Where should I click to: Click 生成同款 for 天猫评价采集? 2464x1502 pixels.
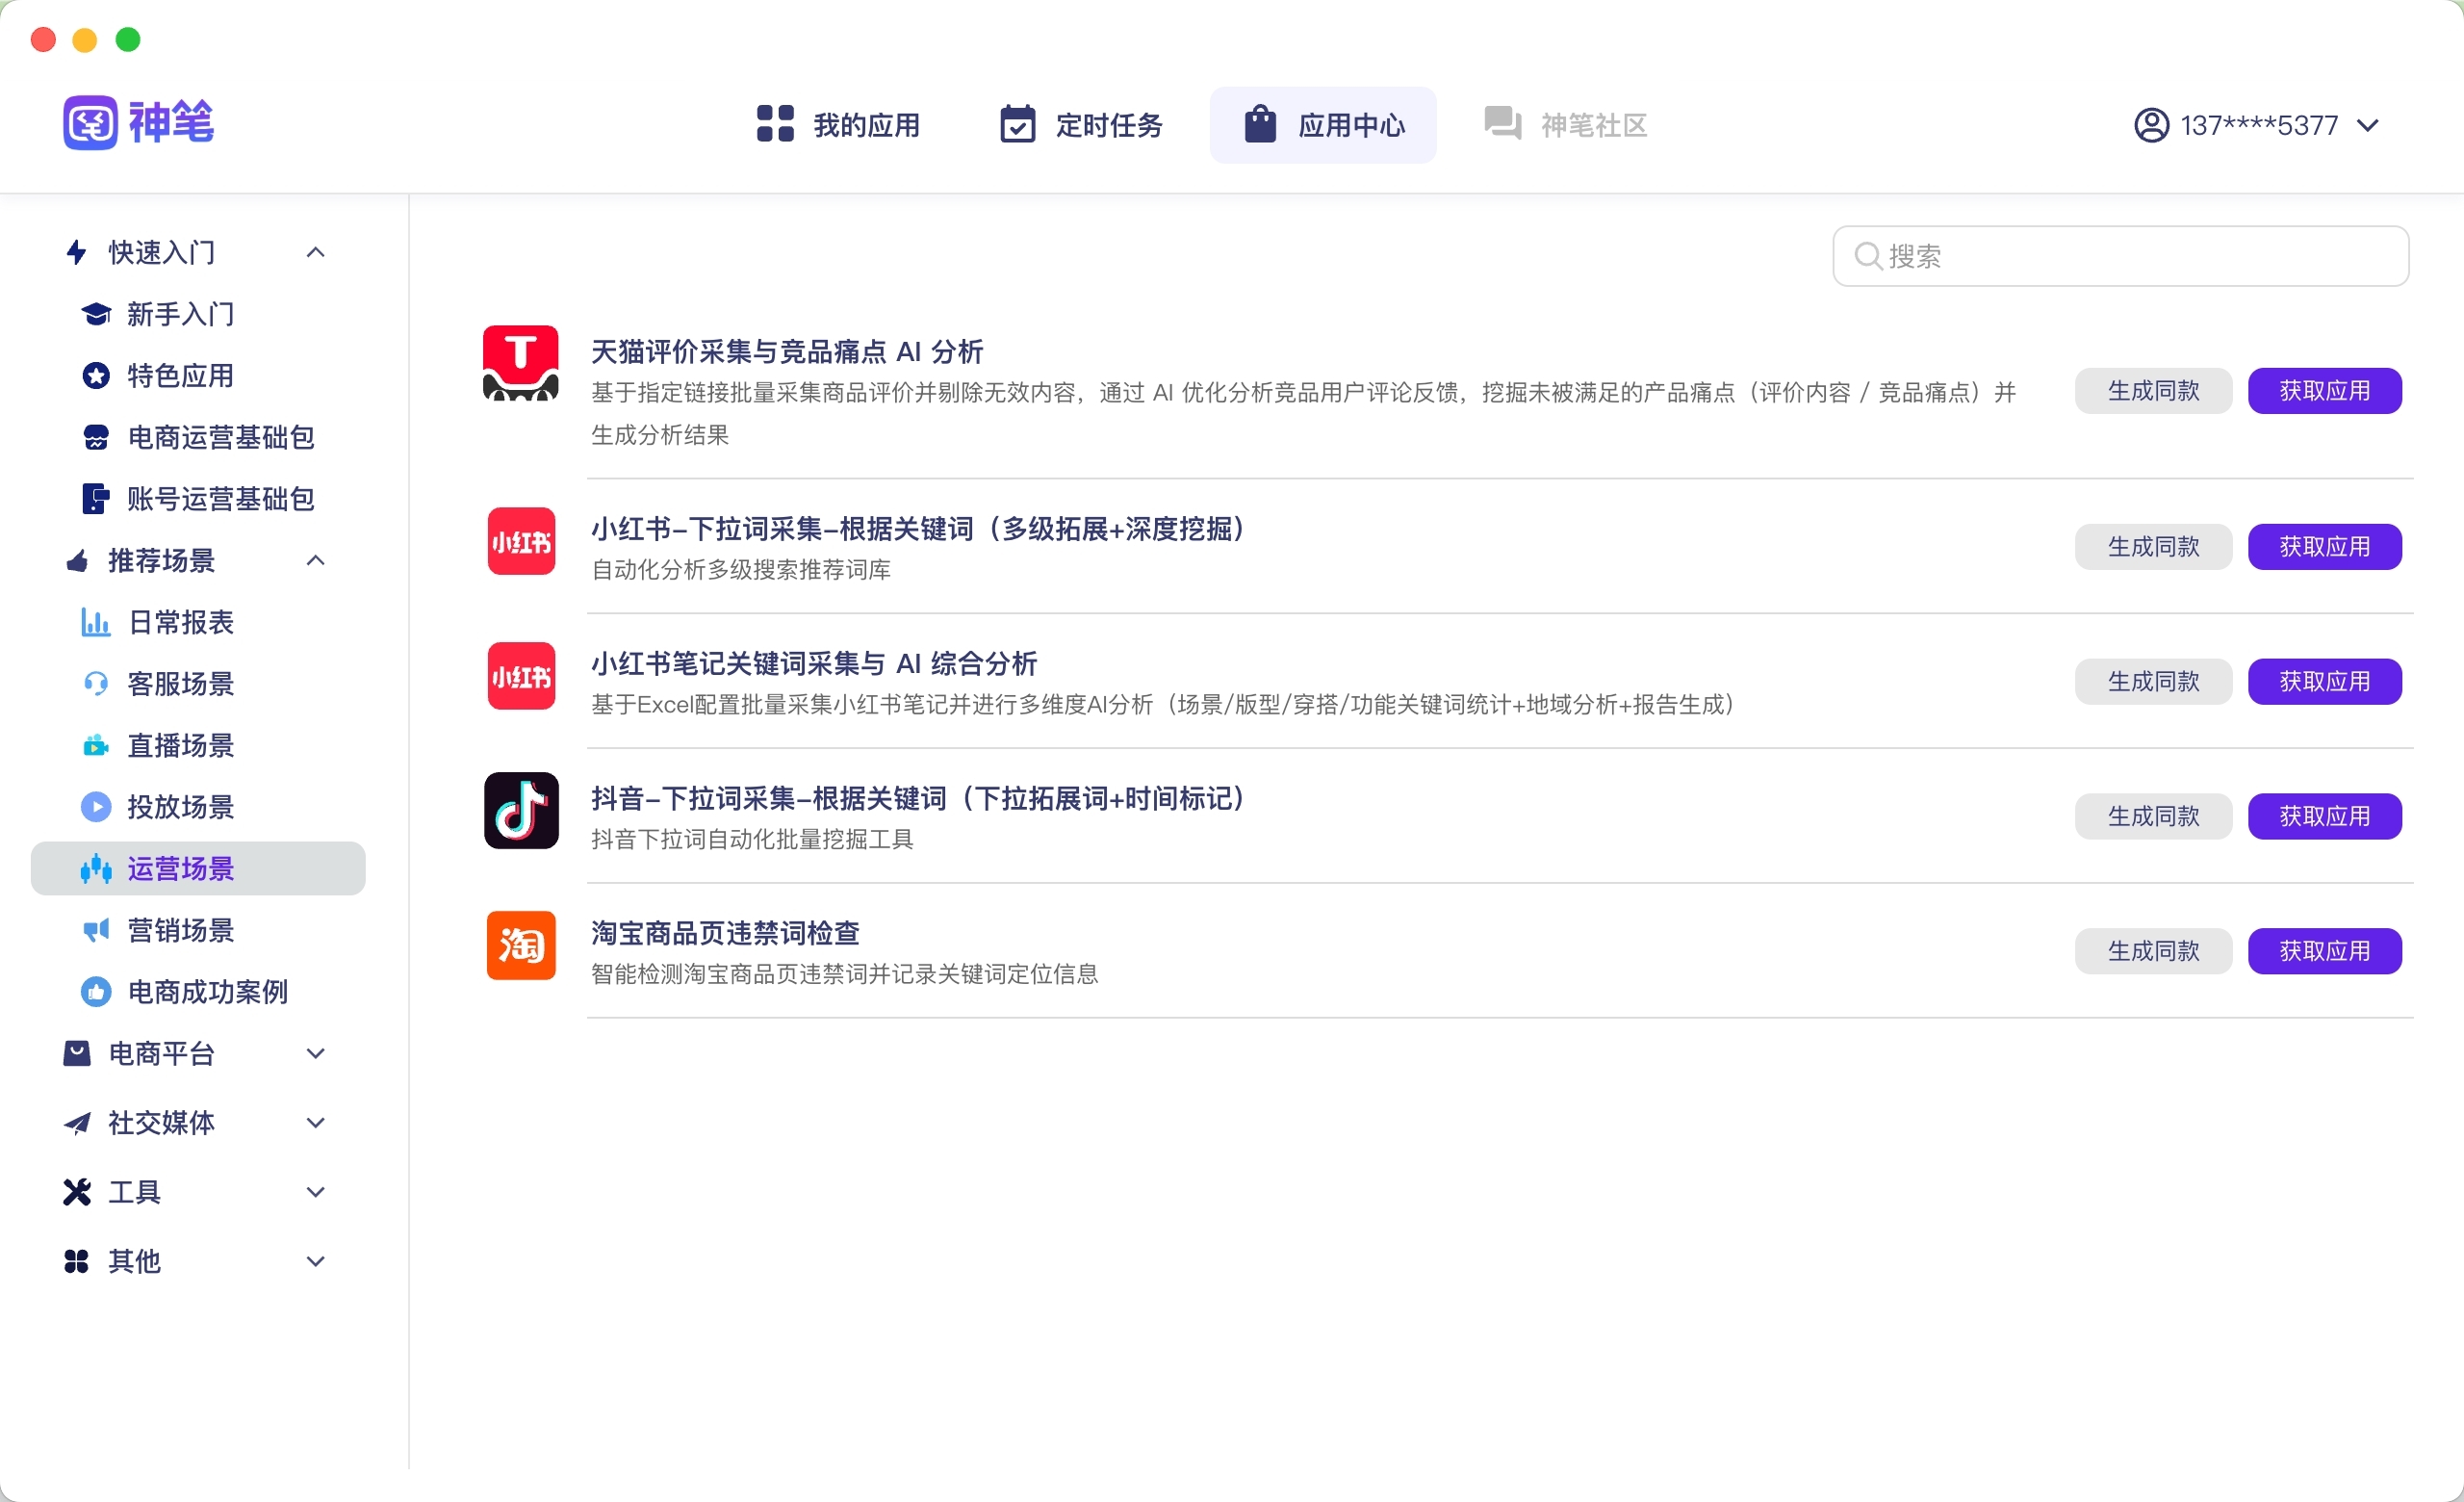coord(2153,391)
